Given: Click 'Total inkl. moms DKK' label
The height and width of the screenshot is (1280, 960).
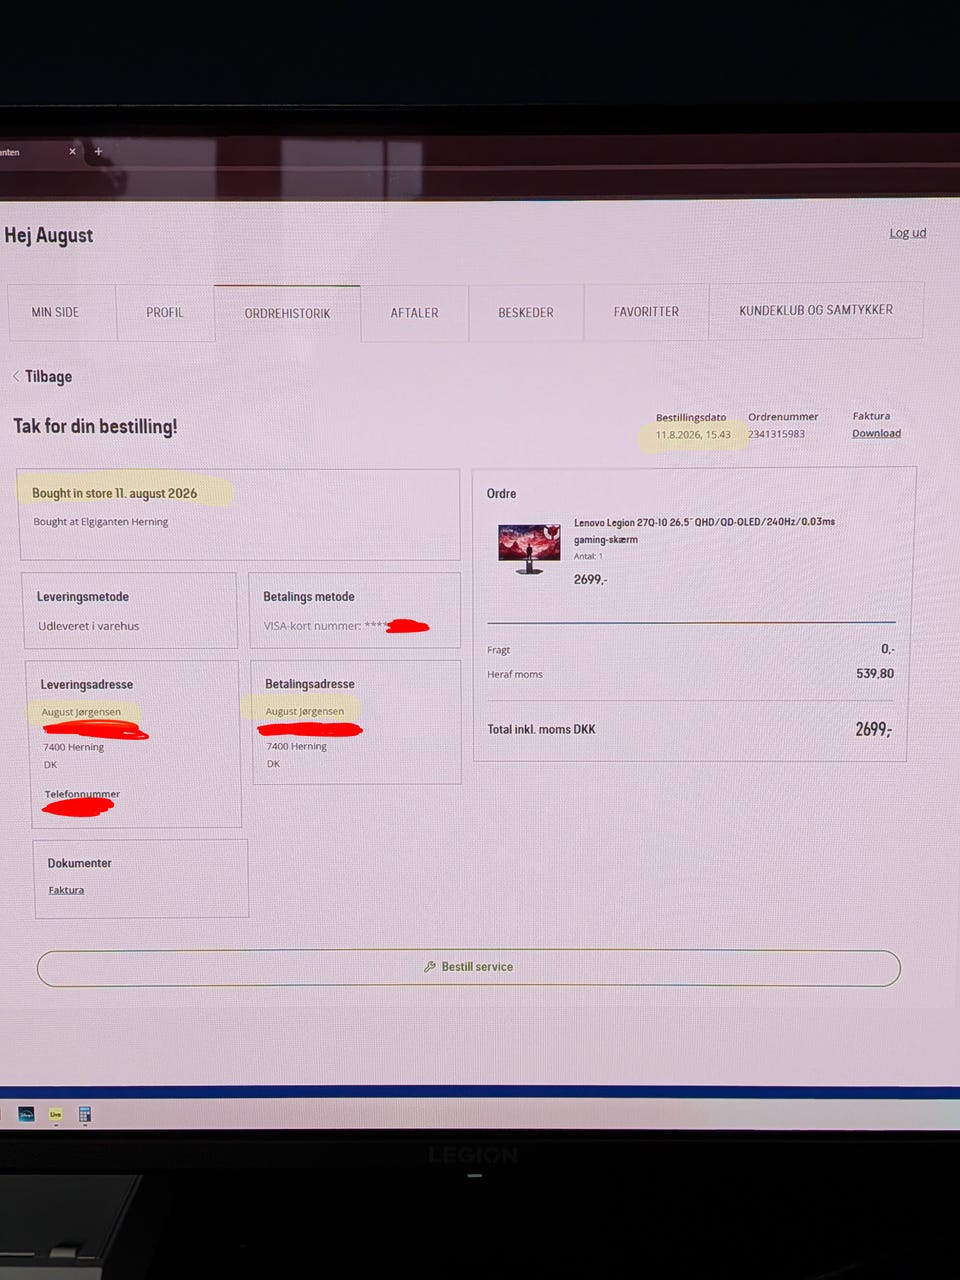Looking at the screenshot, I should pyautogui.click(x=541, y=730).
